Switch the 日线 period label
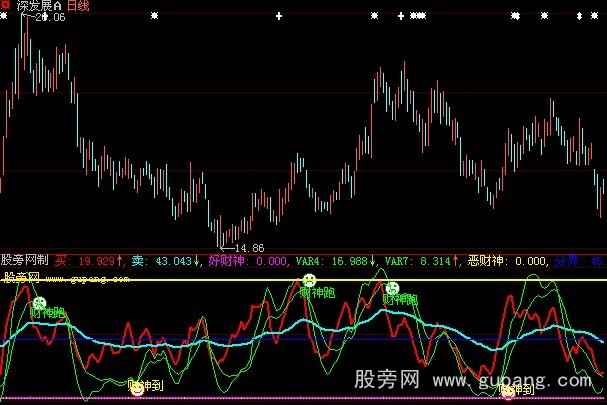The image size is (607, 405). point(79,6)
